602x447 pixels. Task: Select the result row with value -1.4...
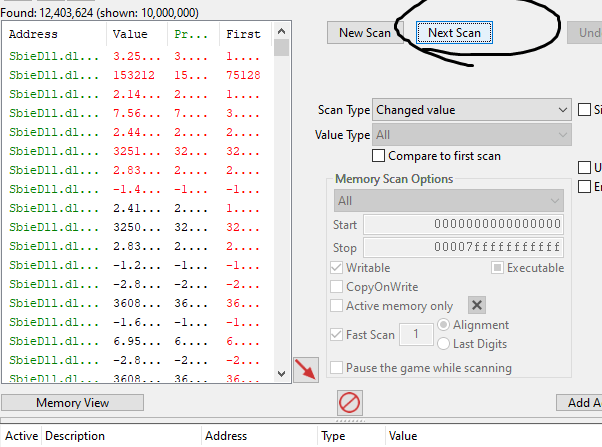pos(138,189)
